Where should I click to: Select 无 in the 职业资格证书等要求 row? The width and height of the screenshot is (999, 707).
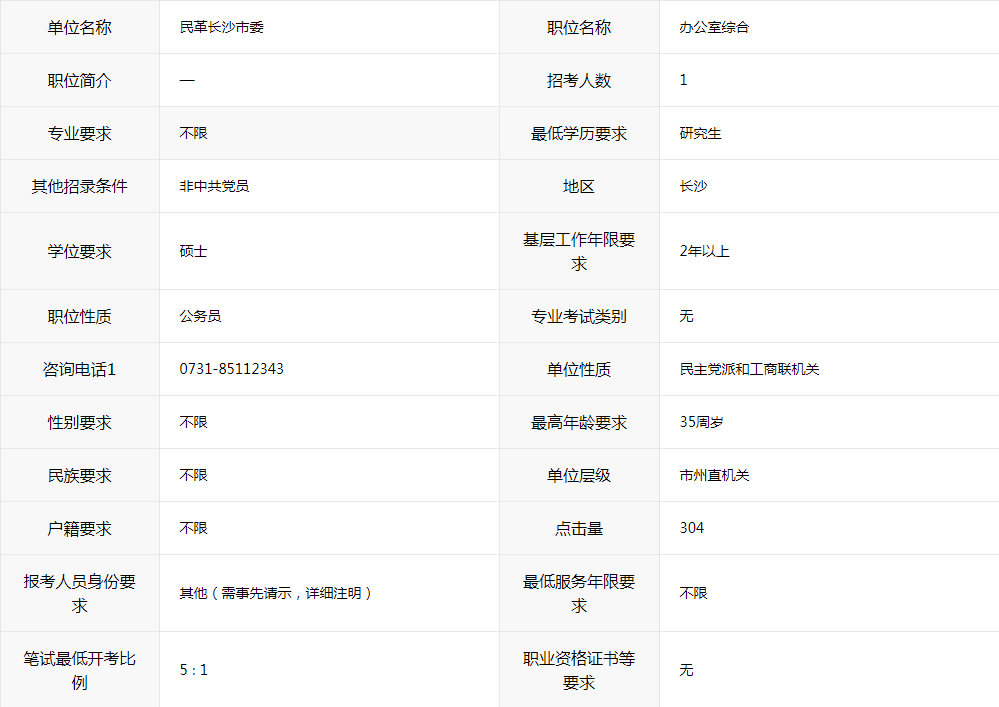point(686,670)
